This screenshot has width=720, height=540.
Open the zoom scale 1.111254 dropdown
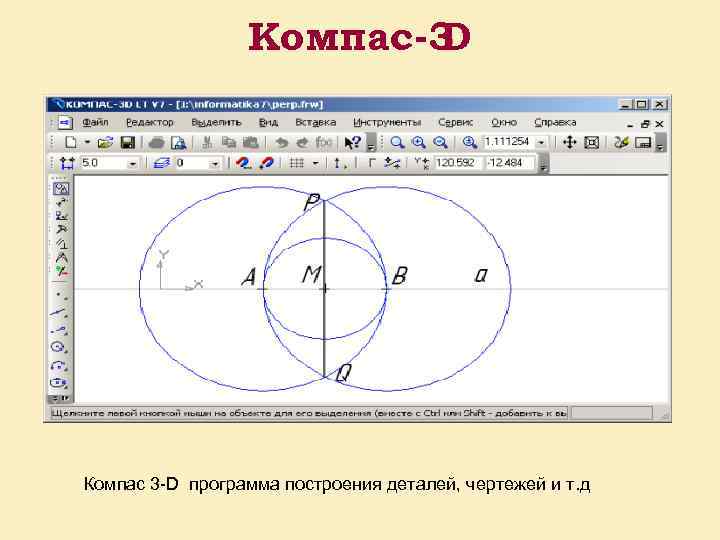541,143
